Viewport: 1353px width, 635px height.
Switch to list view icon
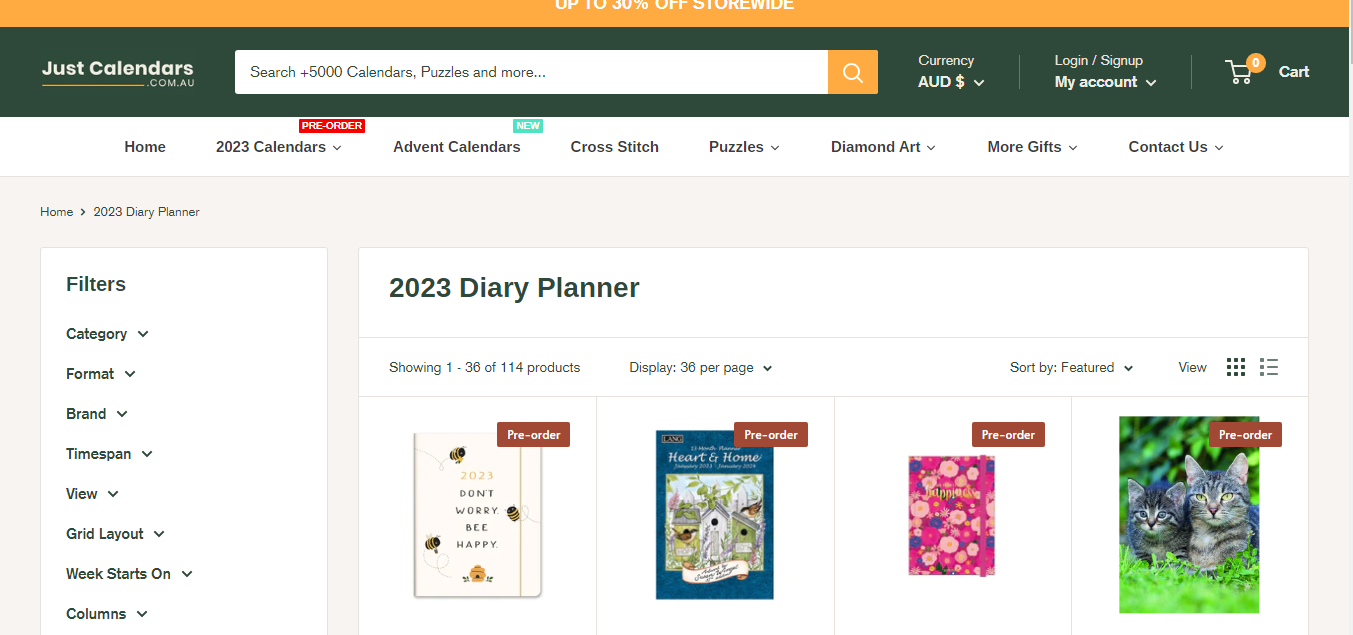pos(1269,367)
